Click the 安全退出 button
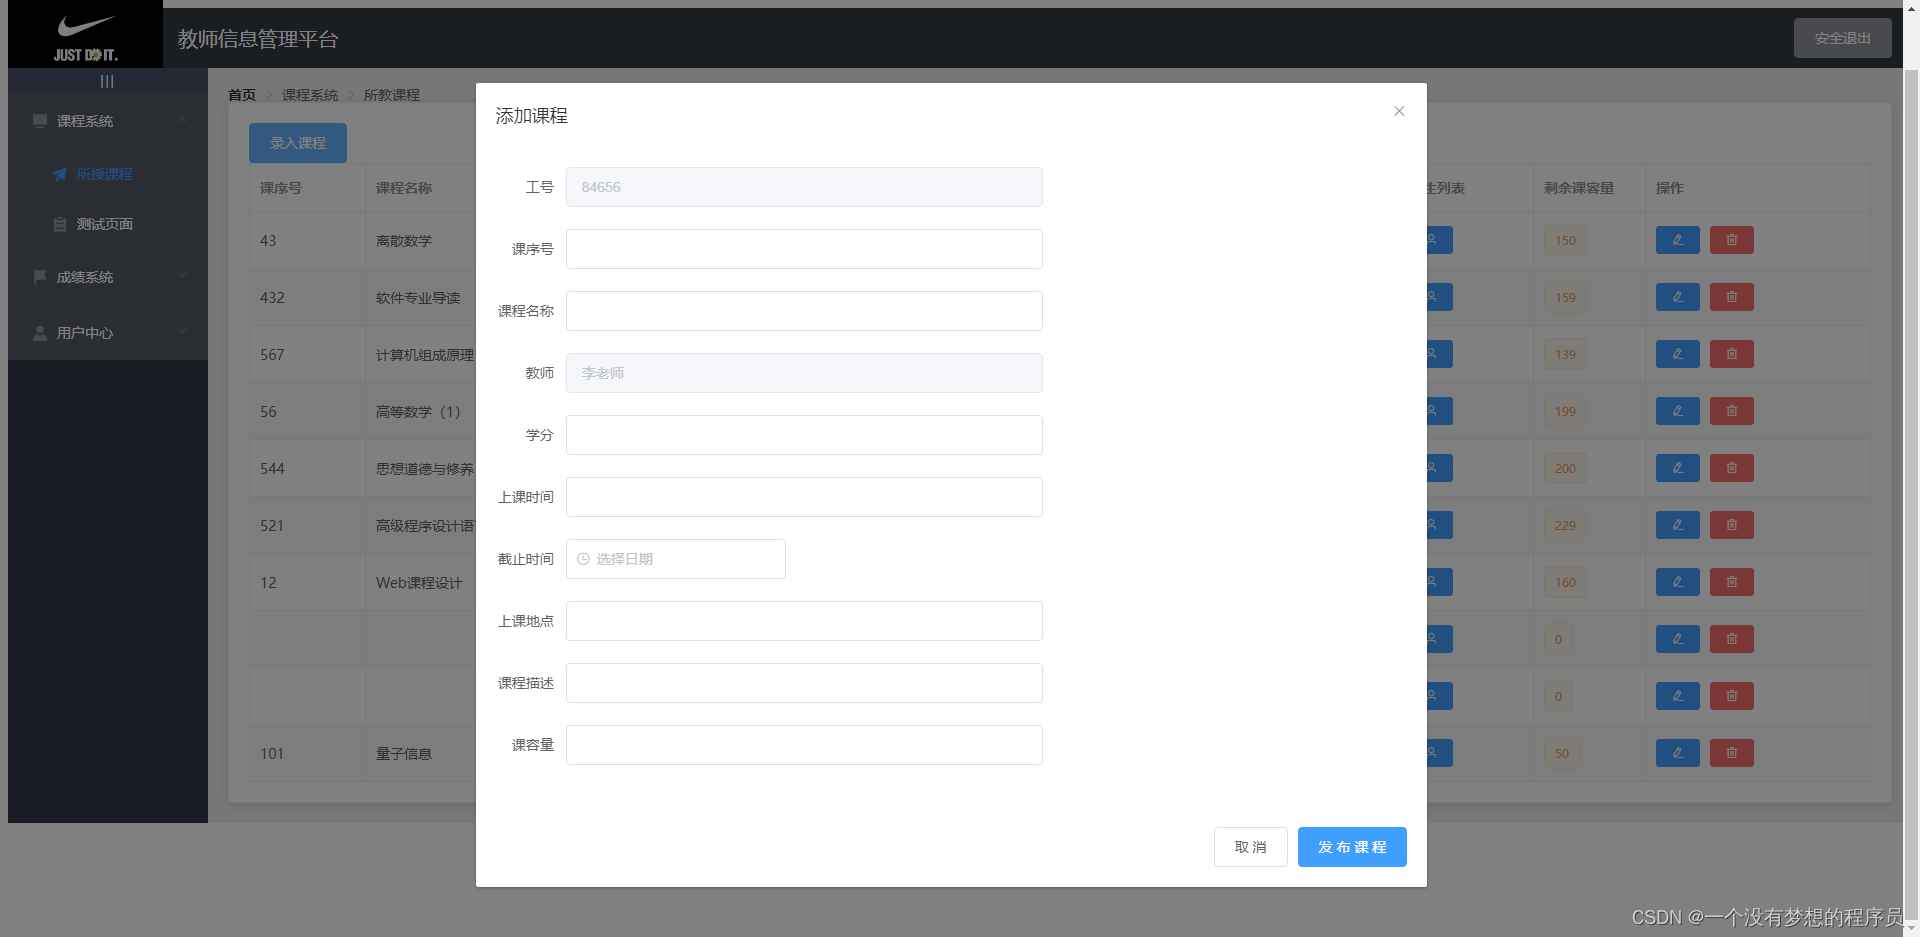The height and width of the screenshot is (937, 1920). 1842,38
